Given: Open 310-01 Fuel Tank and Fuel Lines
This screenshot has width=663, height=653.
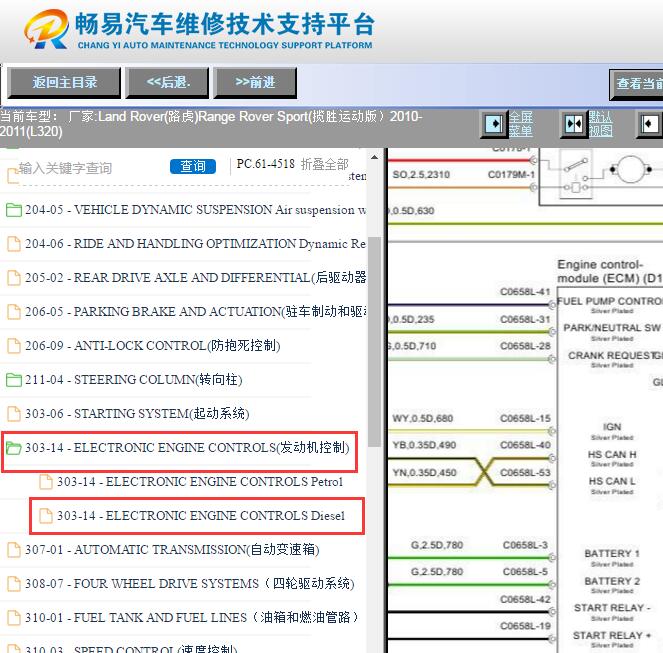Looking at the screenshot, I should pos(192,617).
